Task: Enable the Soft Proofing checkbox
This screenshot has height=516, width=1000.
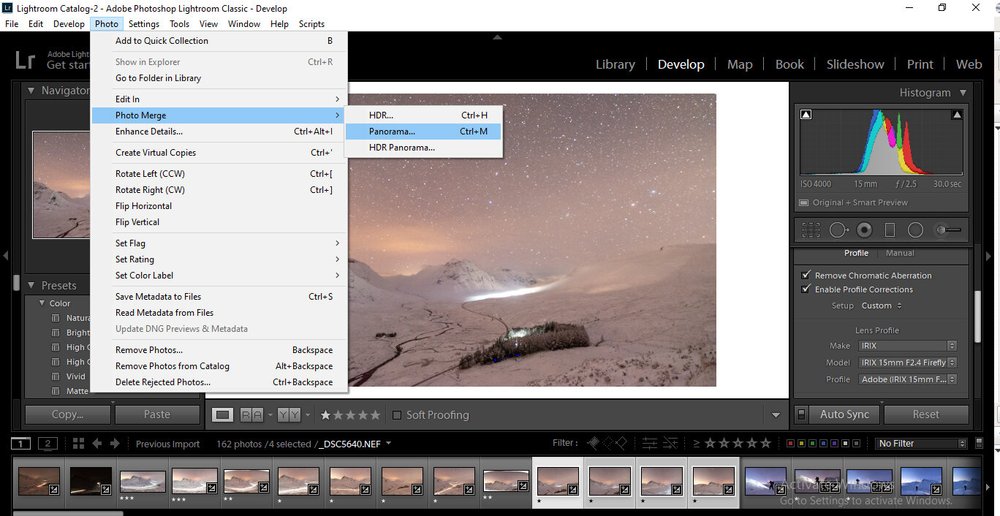Action: [397, 415]
